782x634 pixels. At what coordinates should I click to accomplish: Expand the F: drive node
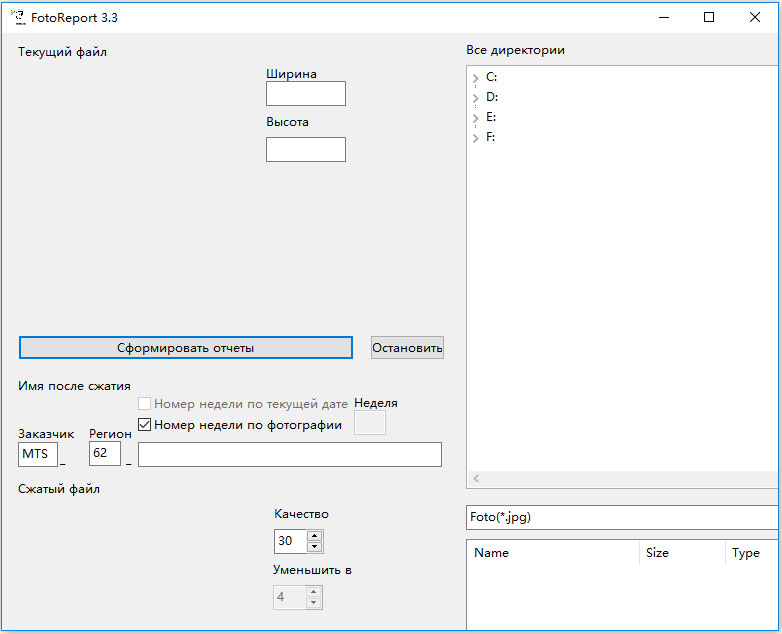[475, 138]
